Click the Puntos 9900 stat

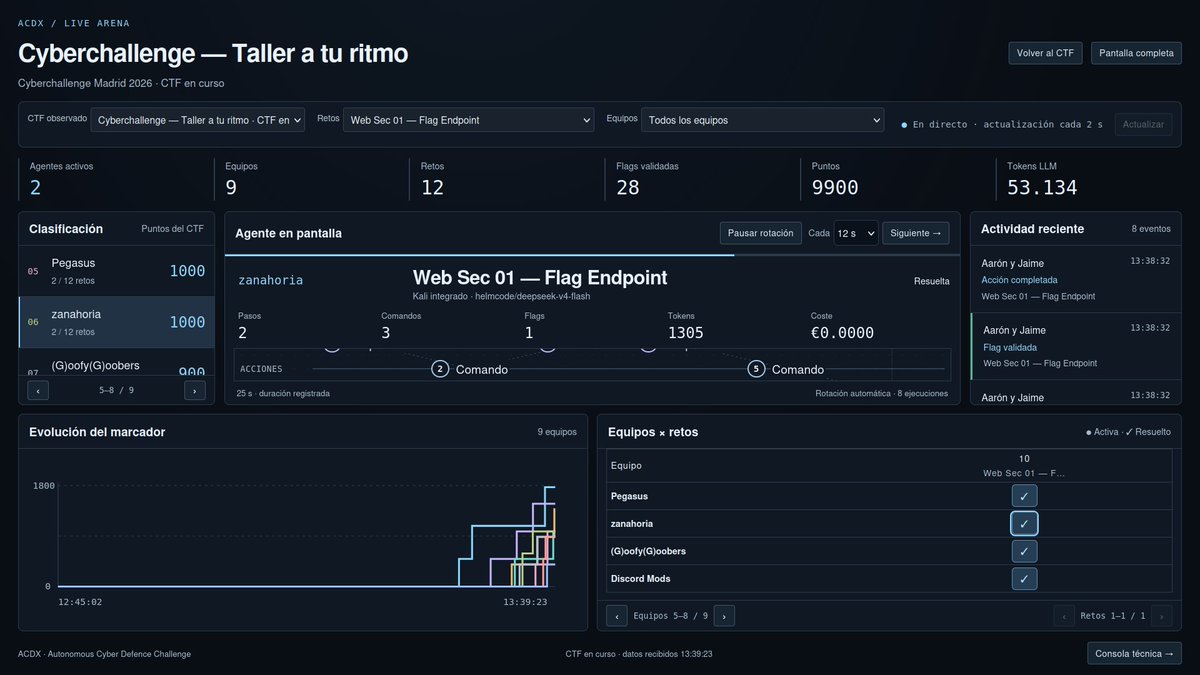898,178
